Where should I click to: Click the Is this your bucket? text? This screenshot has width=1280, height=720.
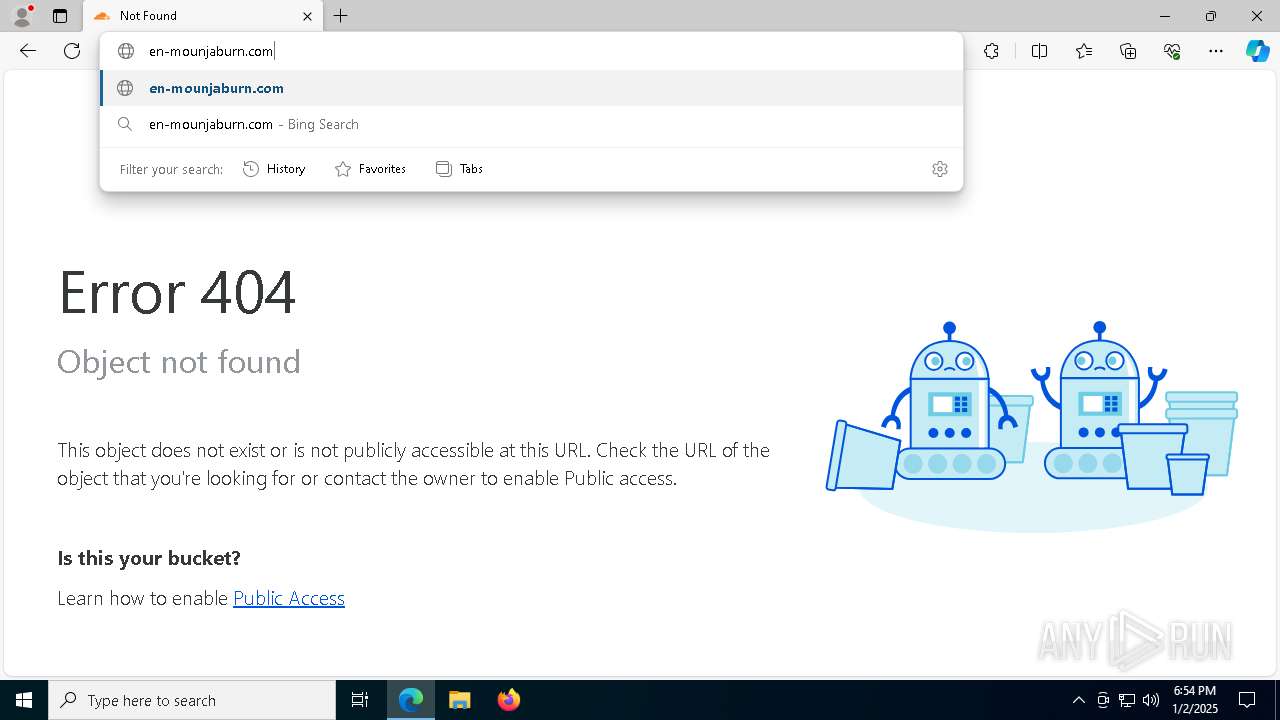[149, 558]
